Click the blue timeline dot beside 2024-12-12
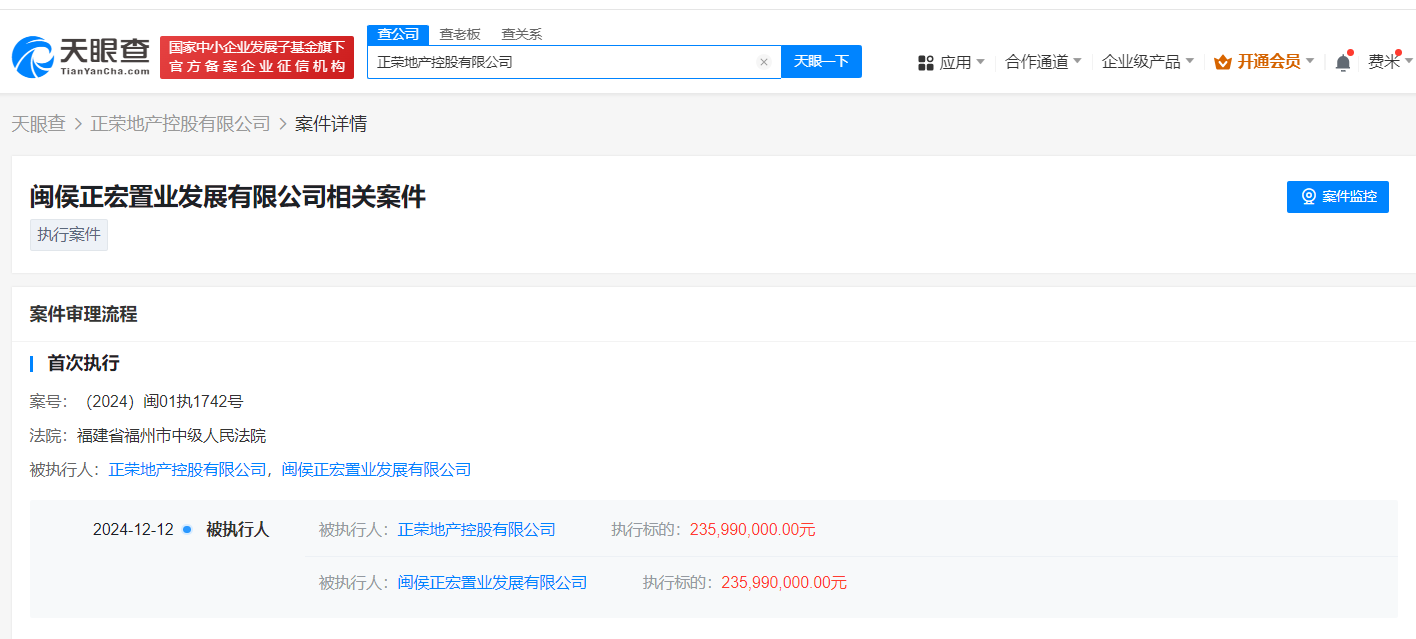The image size is (1416, 639). [187, 530]
